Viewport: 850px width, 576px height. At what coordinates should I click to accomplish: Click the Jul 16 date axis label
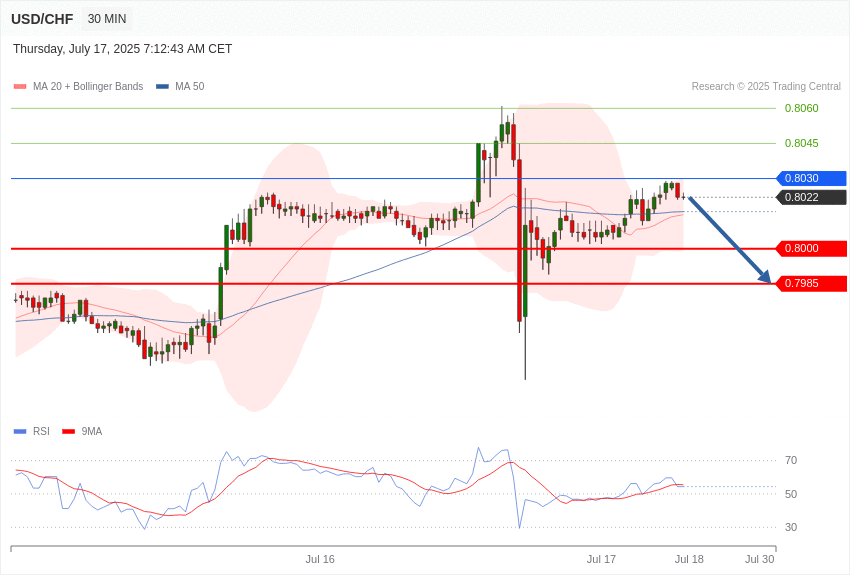tap(320, 559)
